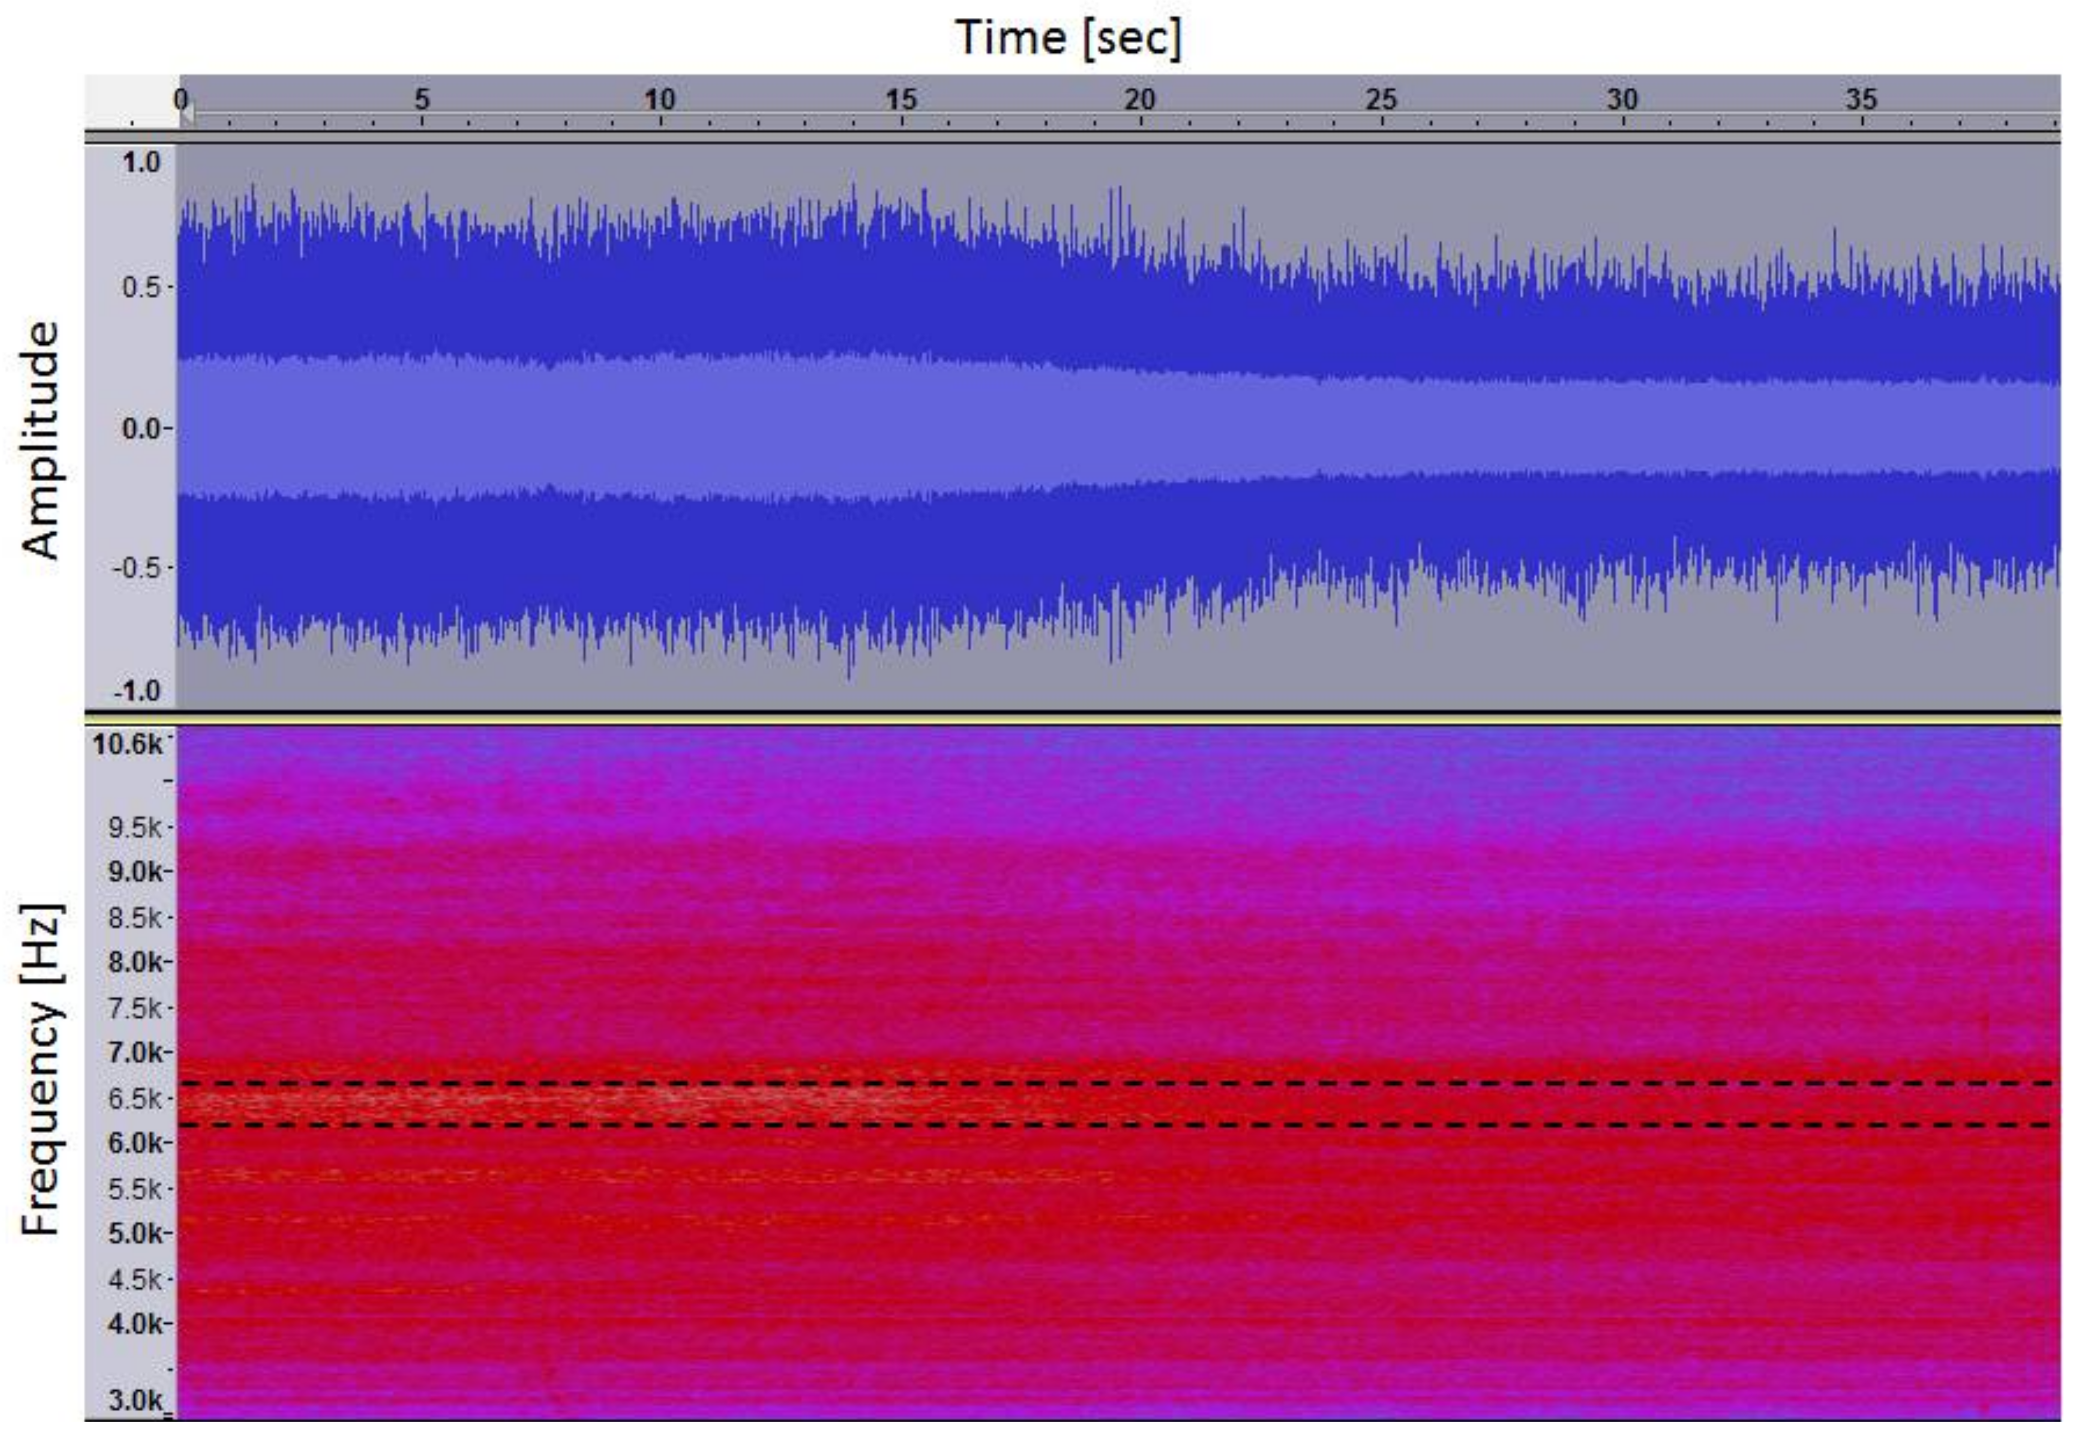This screenshot has height=1438, width=2080.
Task: Click the 30 second mark on ruler
Action: click(1622, 100)
